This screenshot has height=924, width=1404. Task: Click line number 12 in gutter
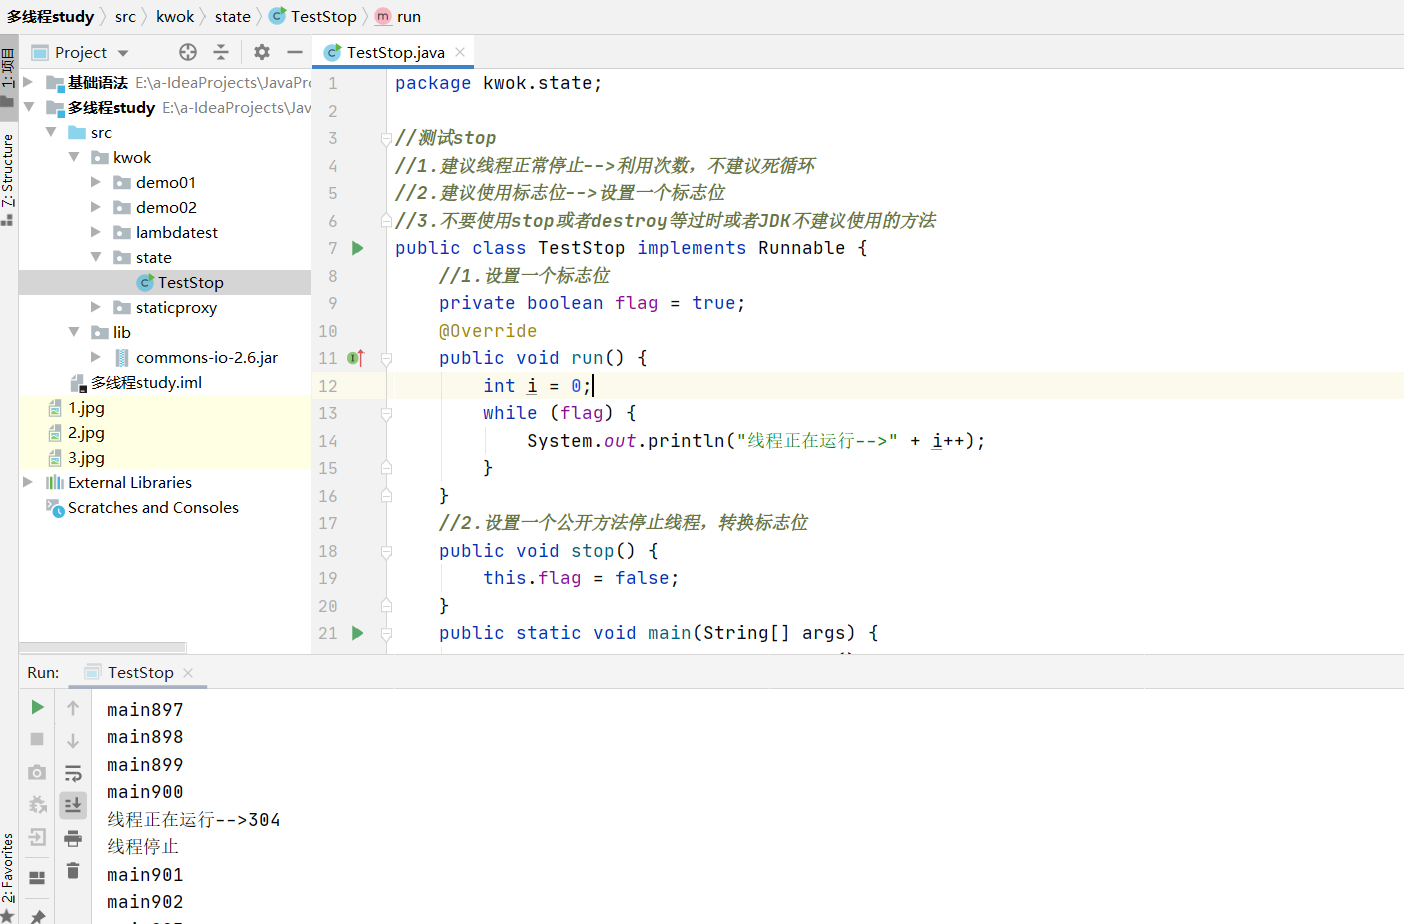(x=328, y=386)
